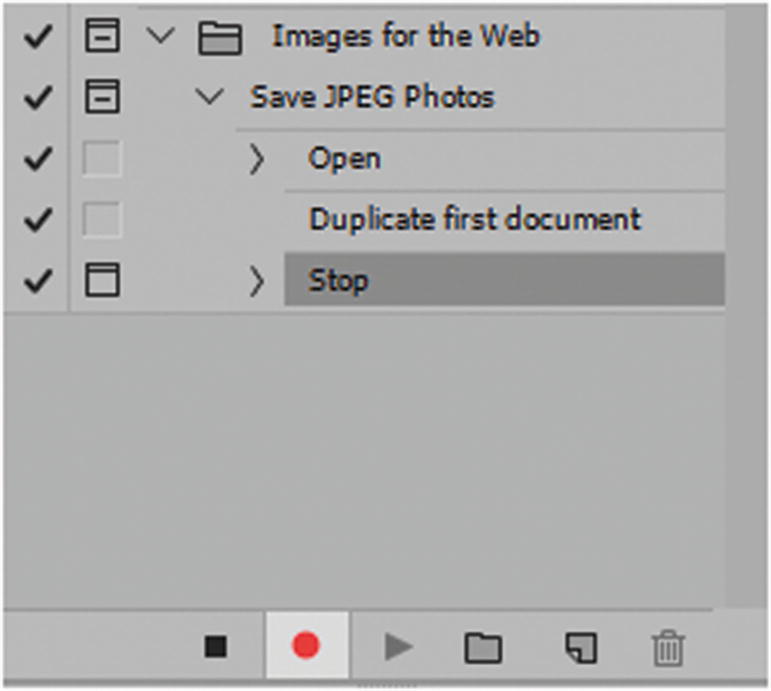
Task: Toggle dialog icon for Images for the Web
Action: [x=102, y=37]
